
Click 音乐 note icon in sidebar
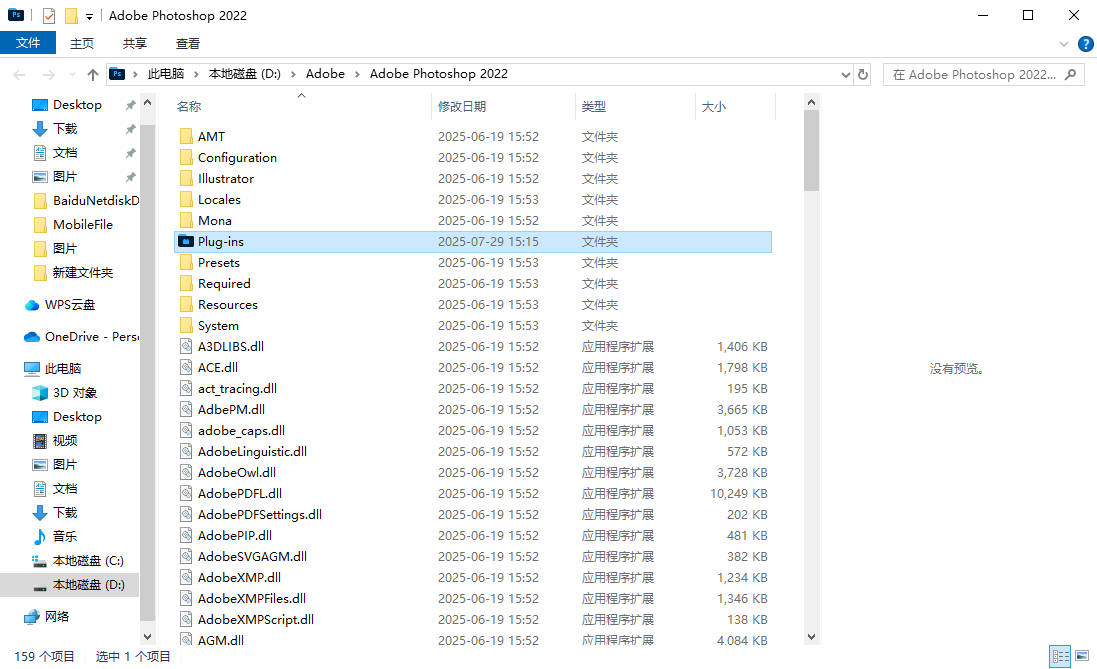pyautogui.click(x=40, y=537)
